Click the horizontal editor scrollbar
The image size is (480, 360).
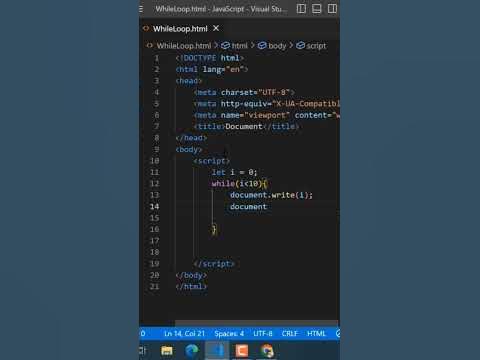[x=257, y=323]
